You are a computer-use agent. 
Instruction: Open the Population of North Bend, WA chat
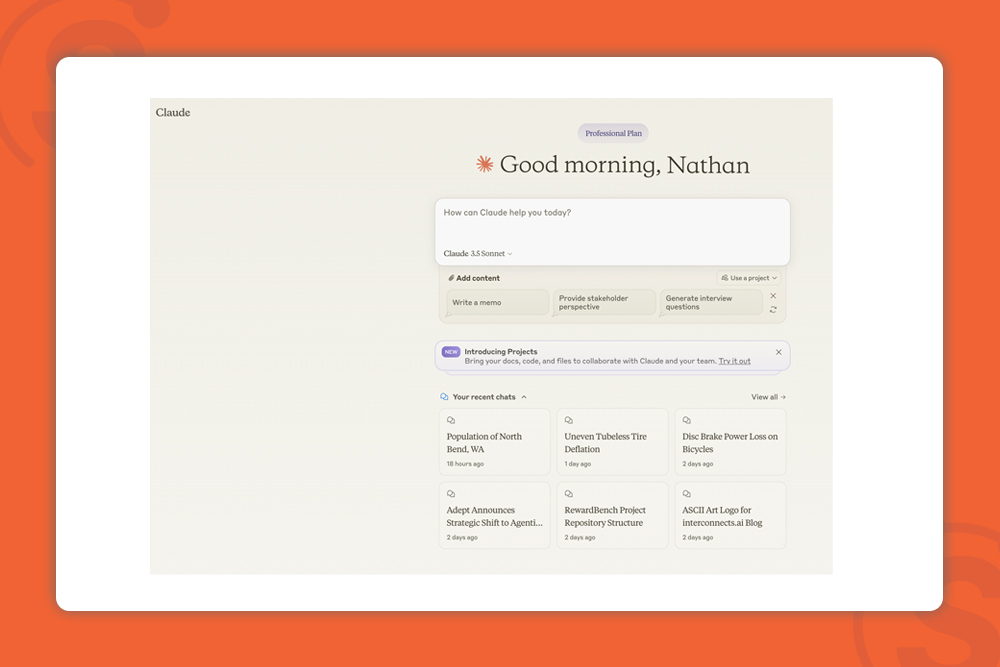click(x=495, y=442)
